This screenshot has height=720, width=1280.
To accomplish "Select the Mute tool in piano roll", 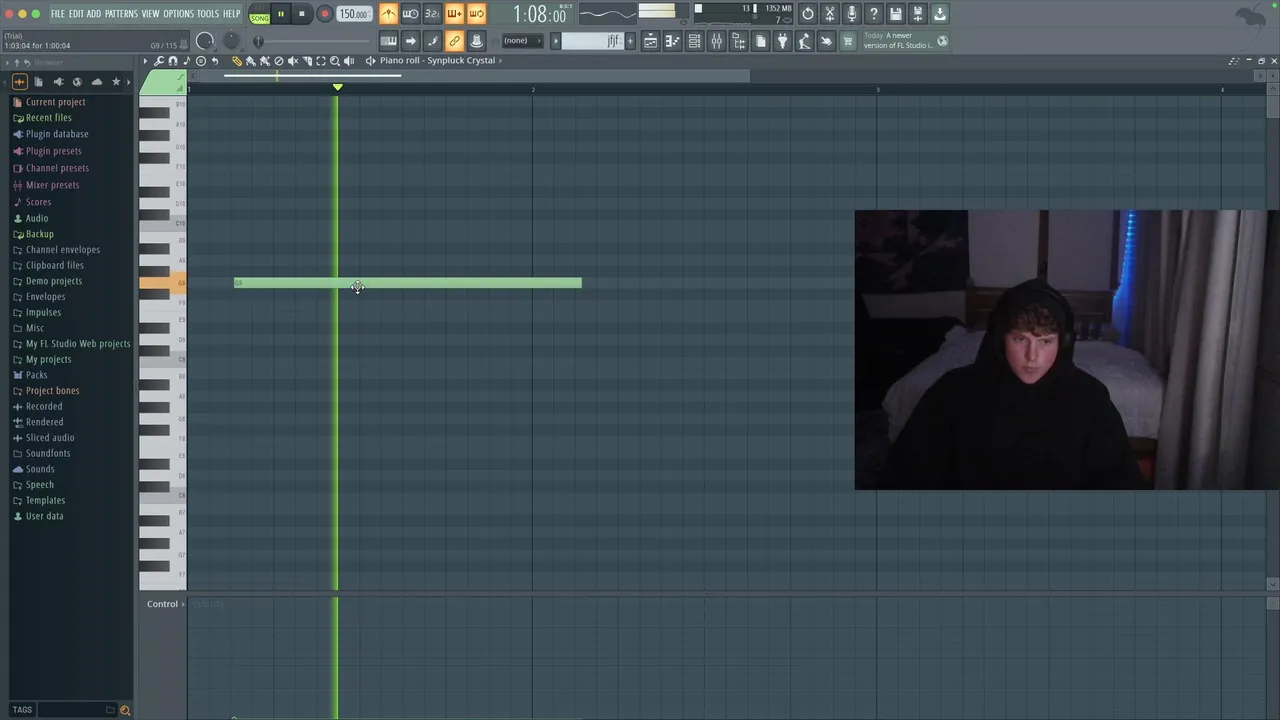I will tap(293, 61).
